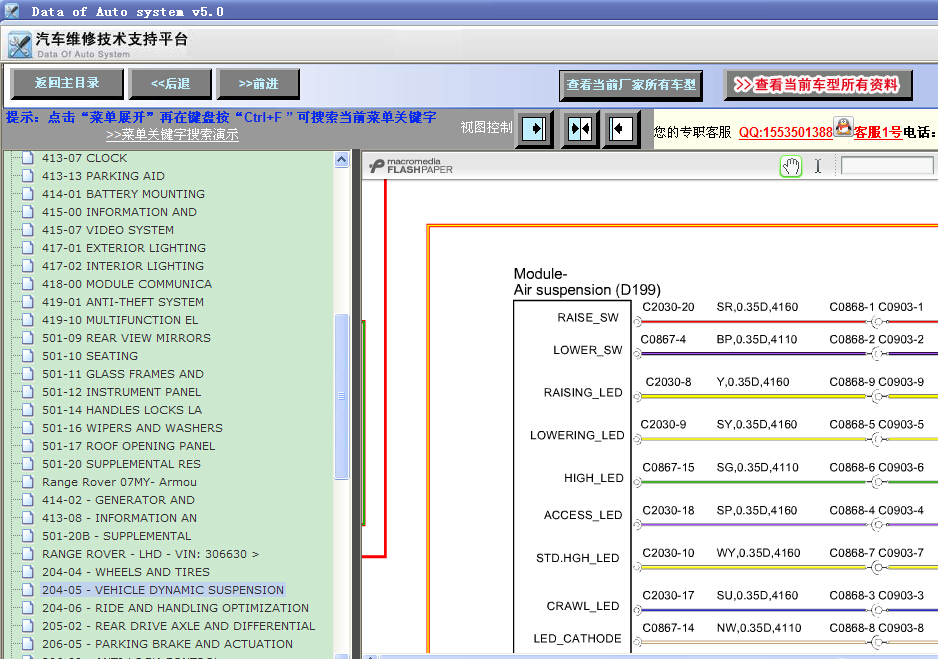This screenshot has height=659, width=938.
Task: Click the 返回主目录 button
Action: point(67,83)
